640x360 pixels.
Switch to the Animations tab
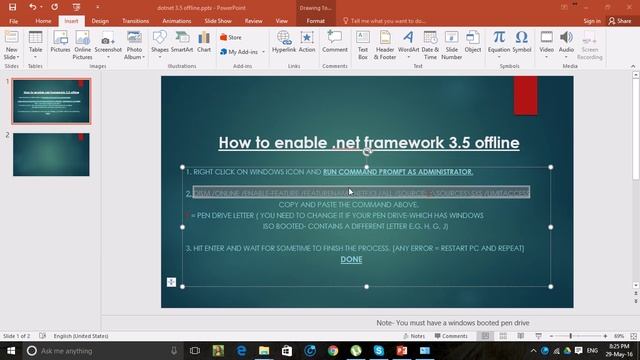coord(177,21)
